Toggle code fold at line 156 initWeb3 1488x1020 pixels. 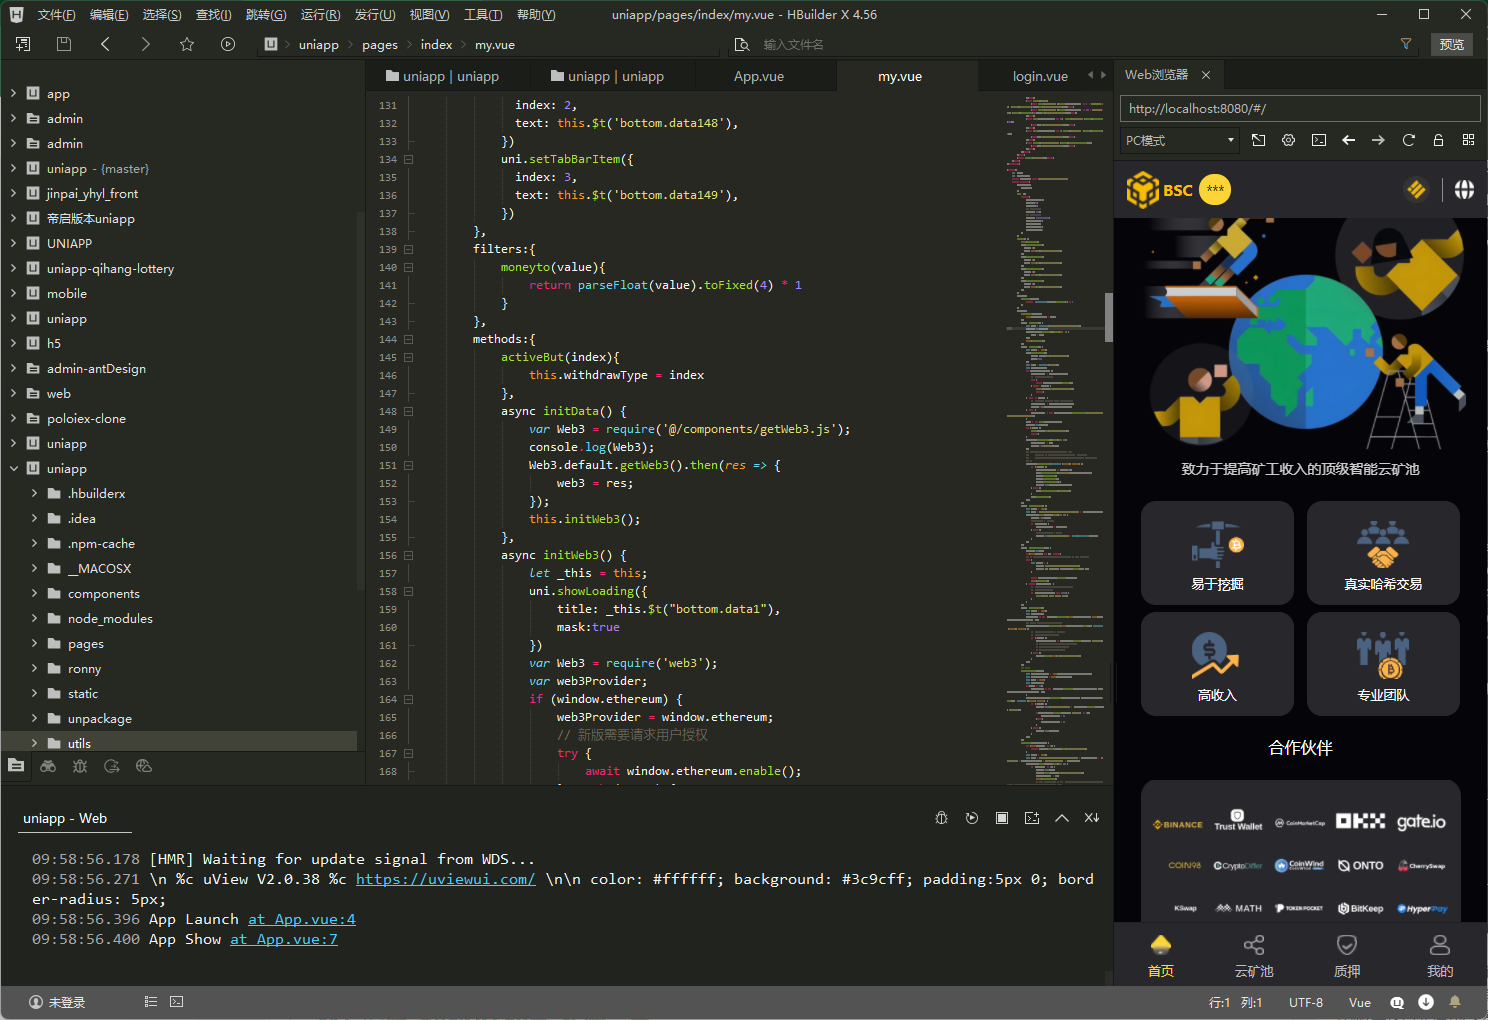point(409,555)
